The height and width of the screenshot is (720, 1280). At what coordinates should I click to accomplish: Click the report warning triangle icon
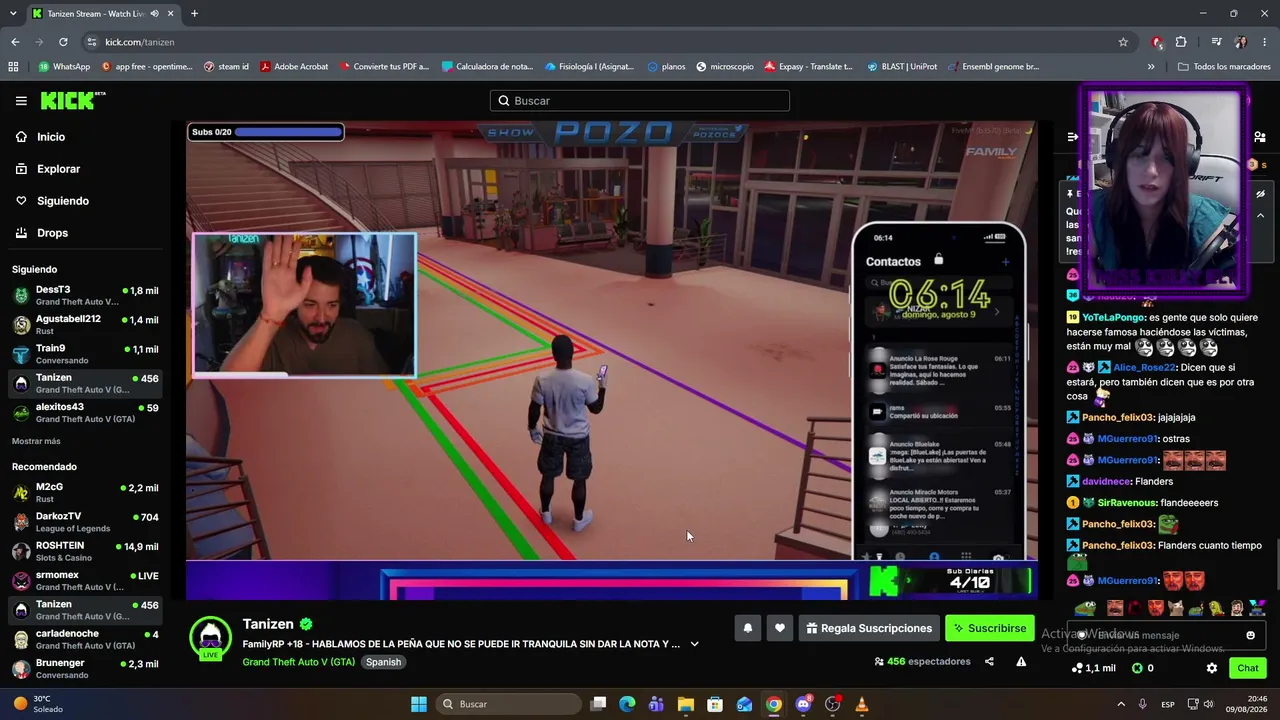pos(1021,661)
